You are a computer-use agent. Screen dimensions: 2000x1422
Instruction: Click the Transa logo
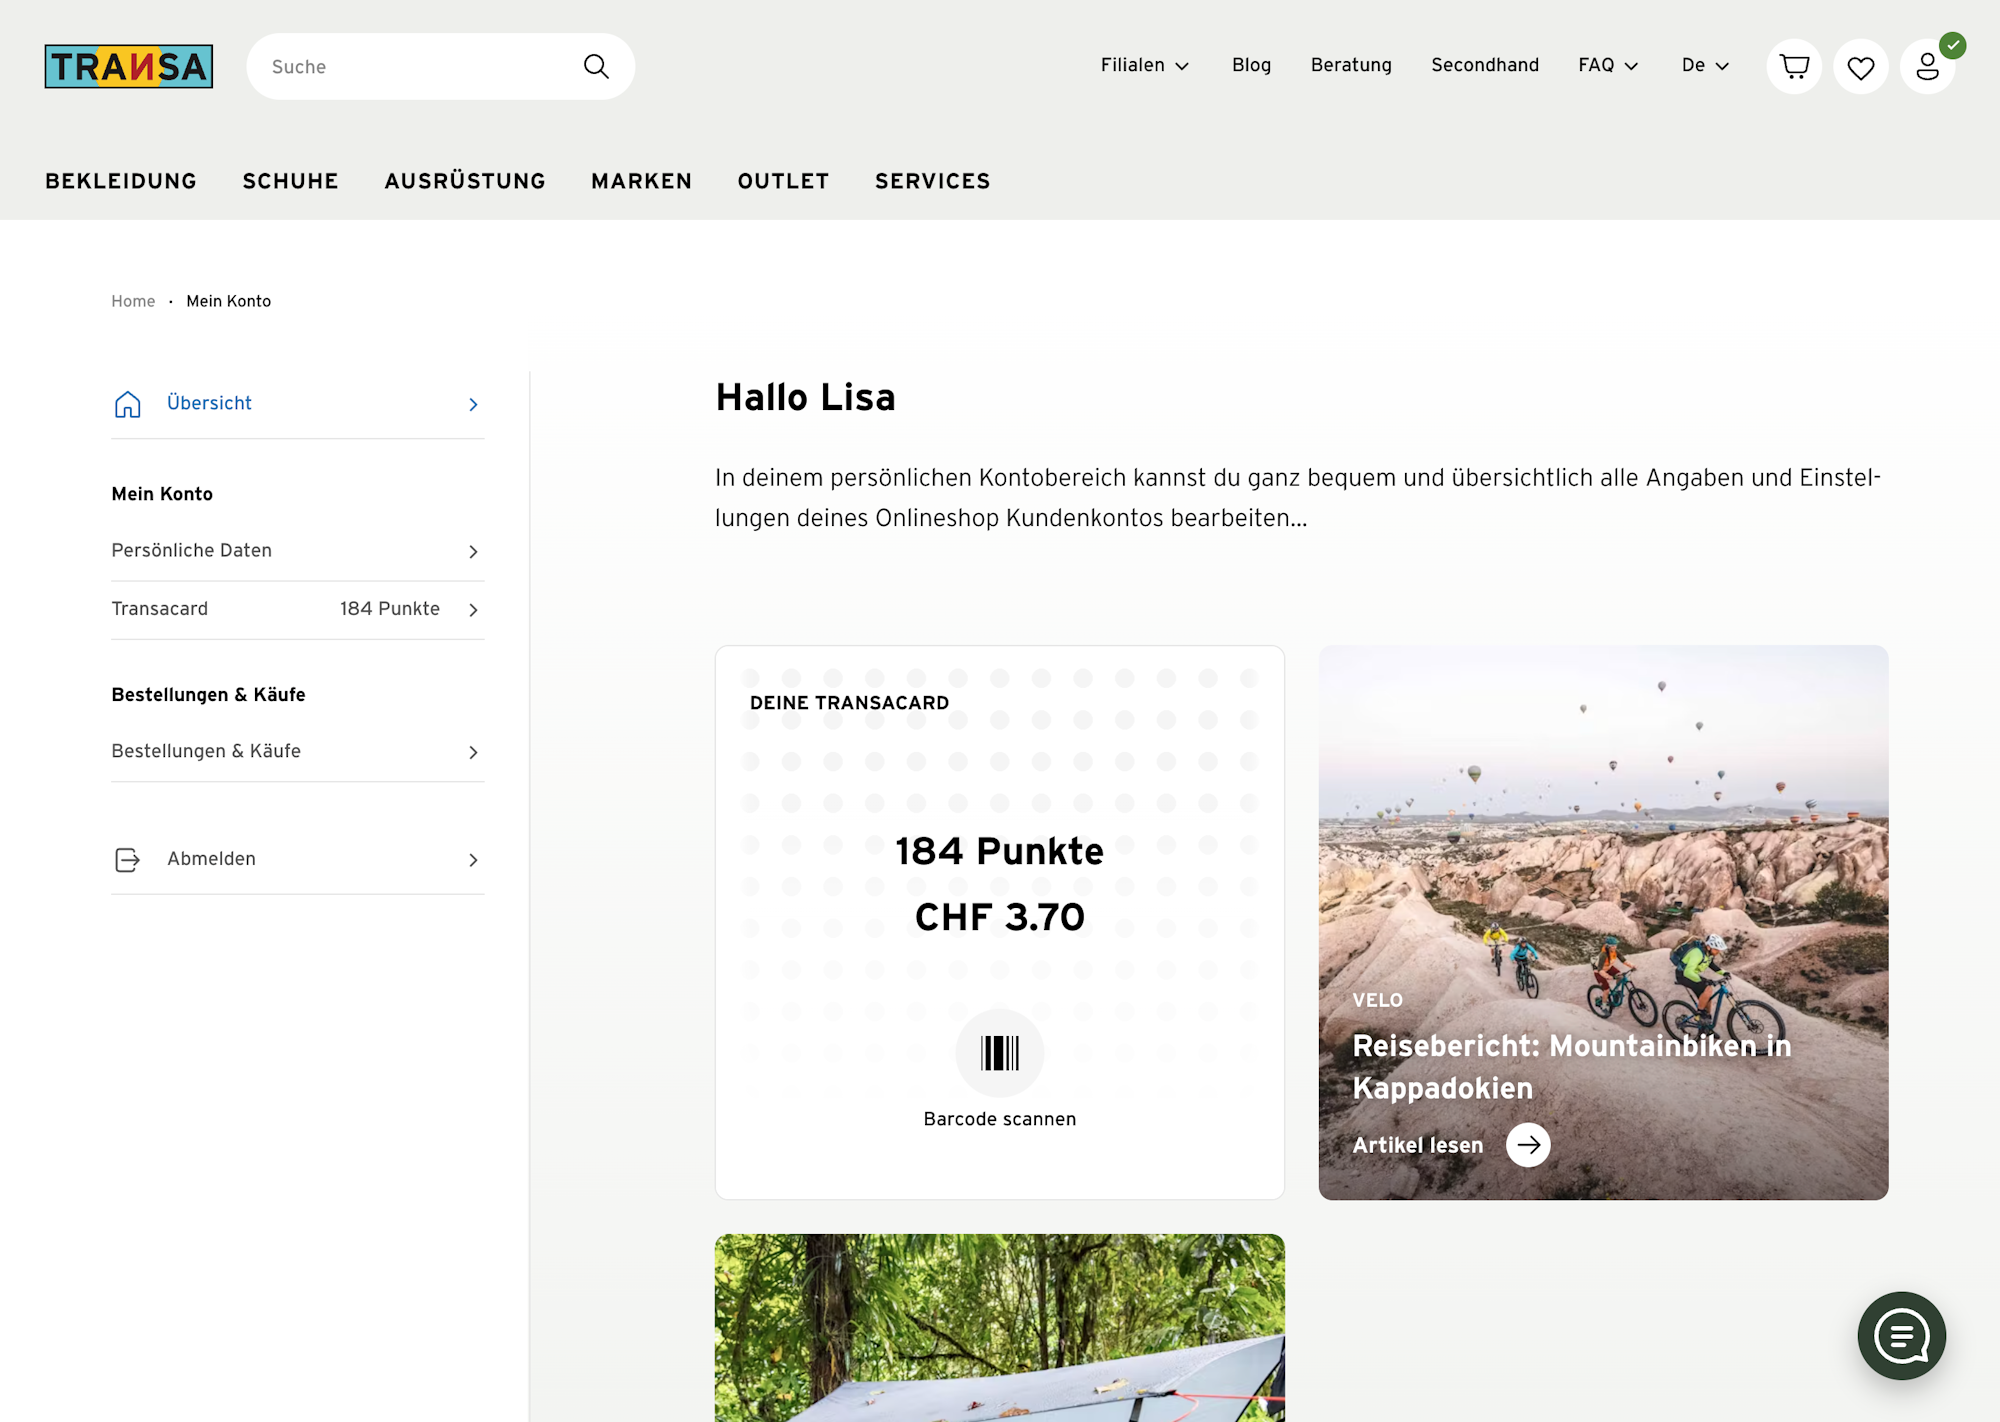point(129,66)
